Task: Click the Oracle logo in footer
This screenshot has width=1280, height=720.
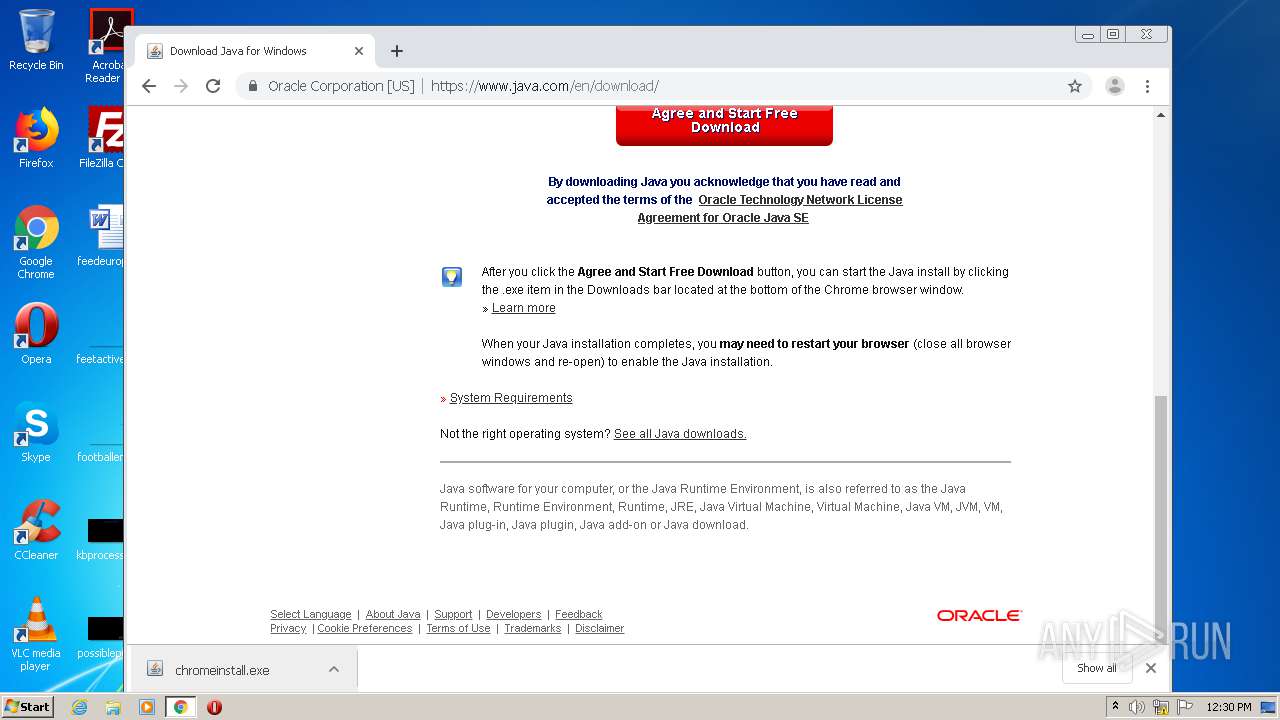Action: (979, 616)
